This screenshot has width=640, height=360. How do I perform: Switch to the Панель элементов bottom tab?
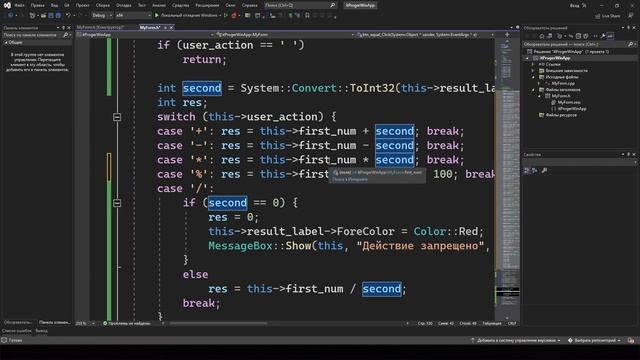coord(54,322)
